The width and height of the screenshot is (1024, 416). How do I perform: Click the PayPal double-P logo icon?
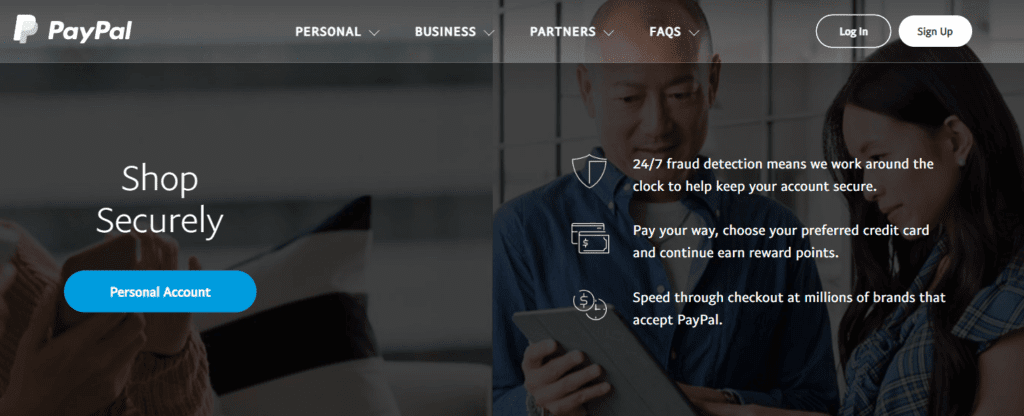click(x=25, y=30)
